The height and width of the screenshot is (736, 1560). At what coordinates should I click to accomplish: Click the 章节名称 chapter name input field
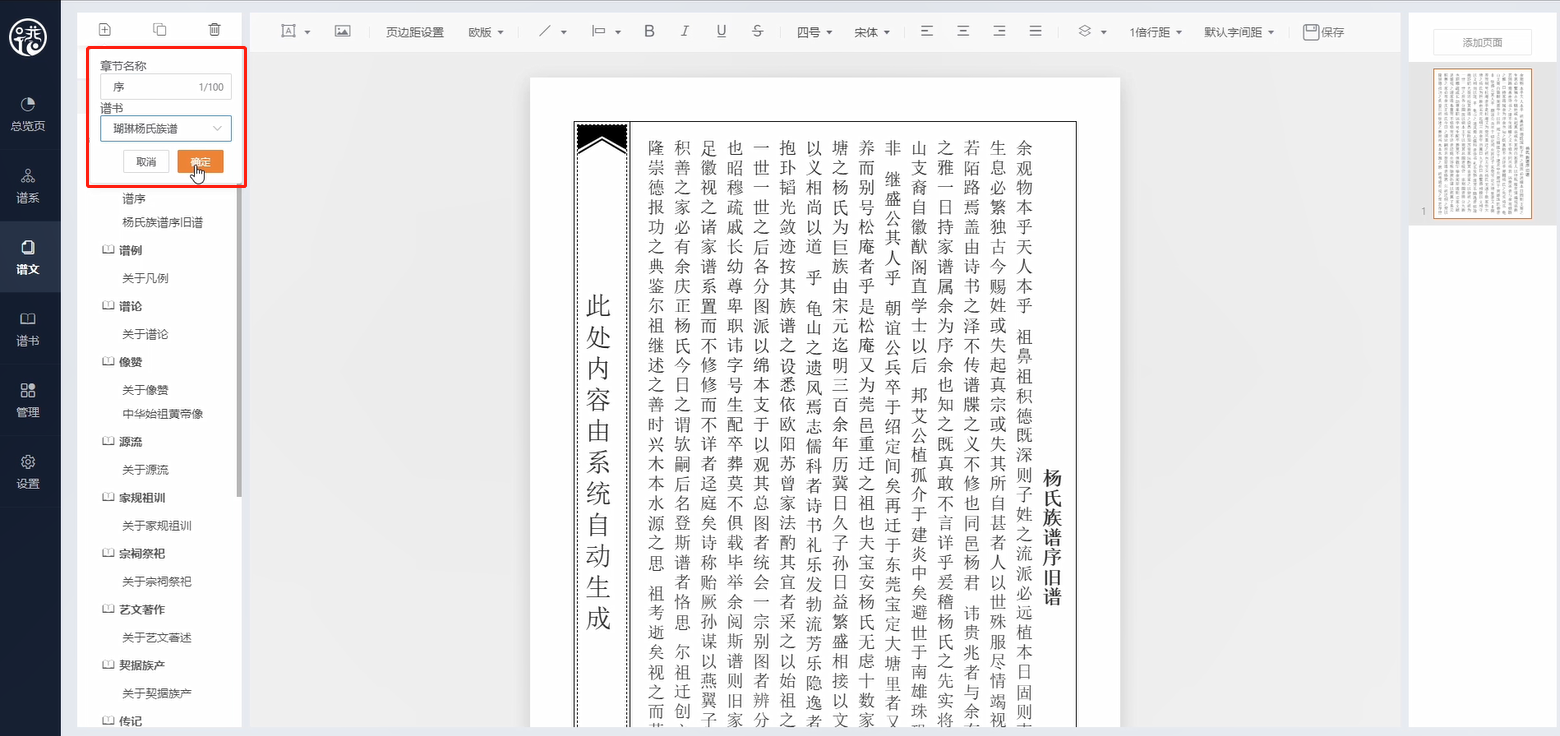point(165,87)
